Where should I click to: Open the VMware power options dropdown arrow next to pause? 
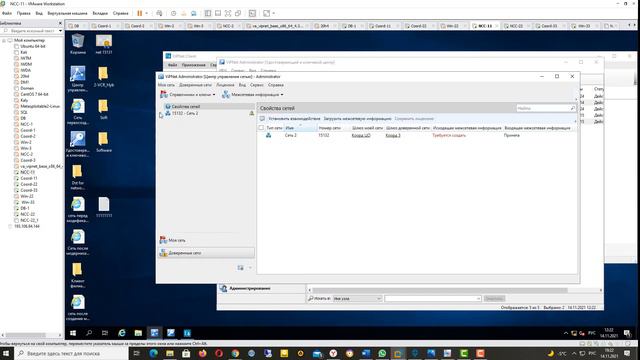pyautogui.click(x=147, y=13)
